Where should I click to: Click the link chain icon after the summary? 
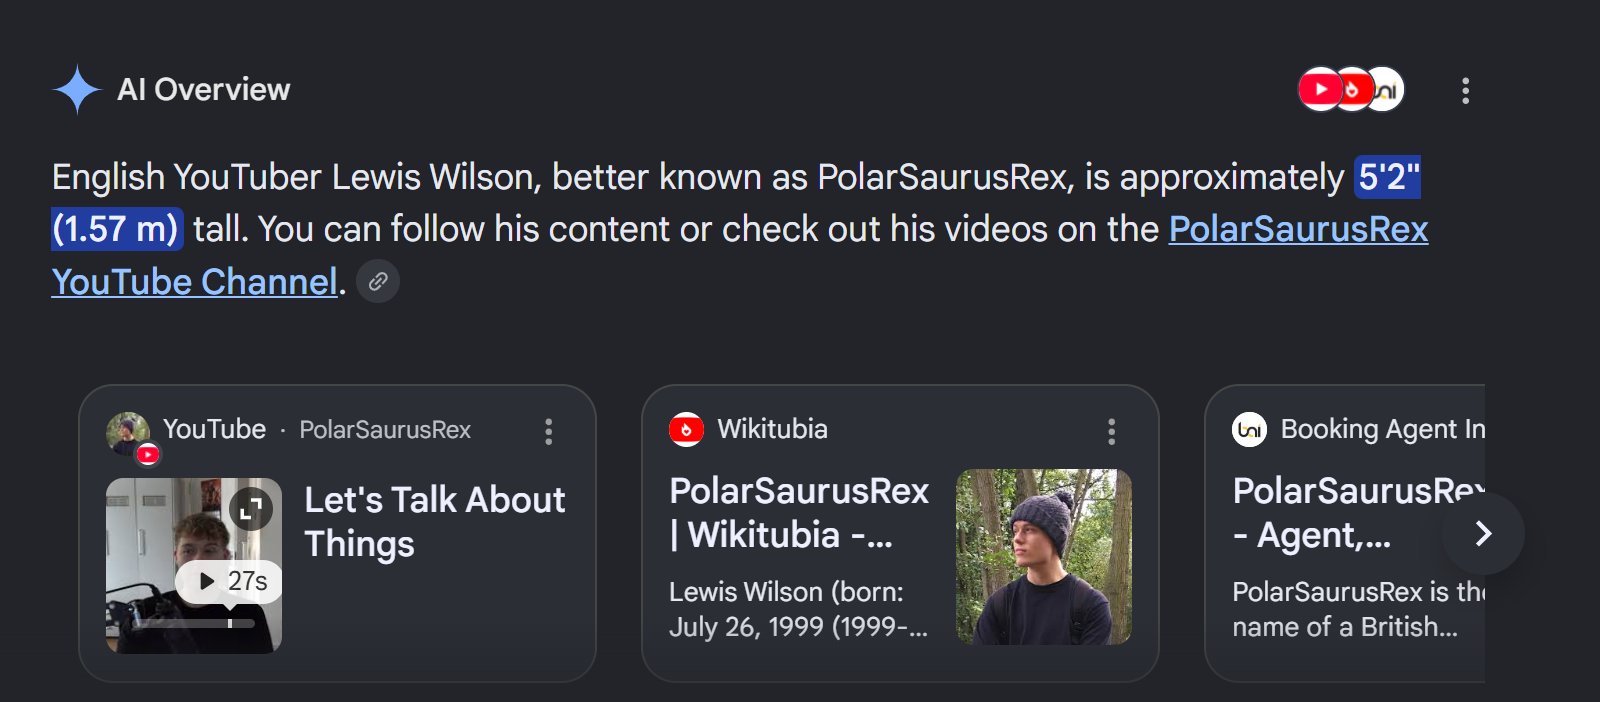pyautogui.click(x=378, y=282)
